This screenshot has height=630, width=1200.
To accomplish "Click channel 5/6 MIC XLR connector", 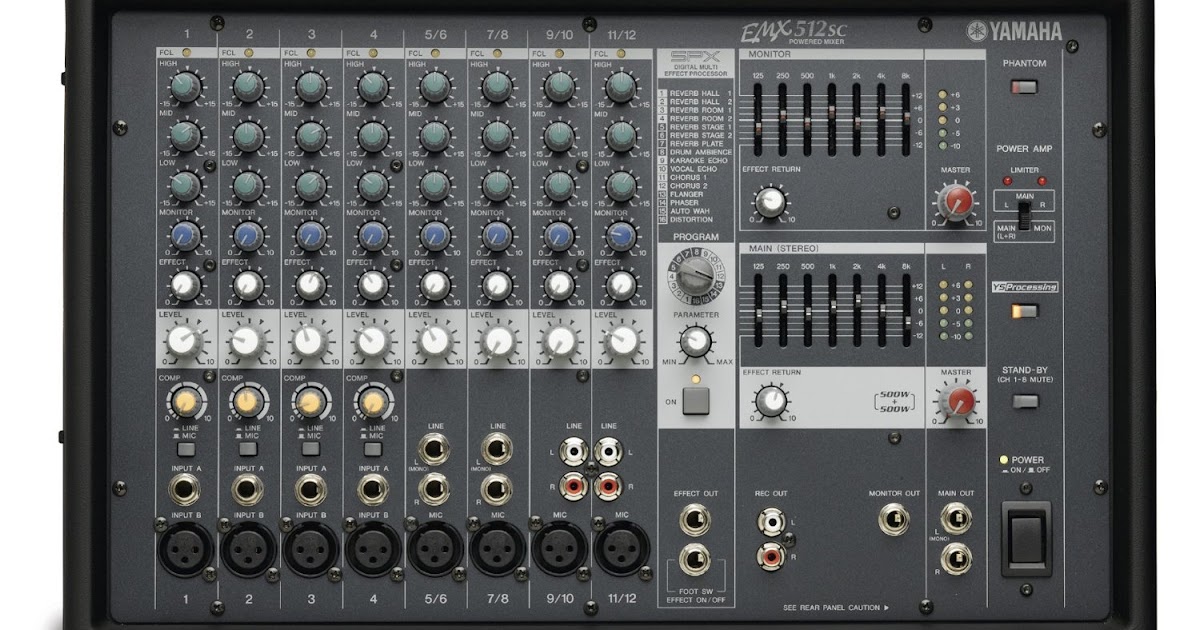I will point(435,549).
